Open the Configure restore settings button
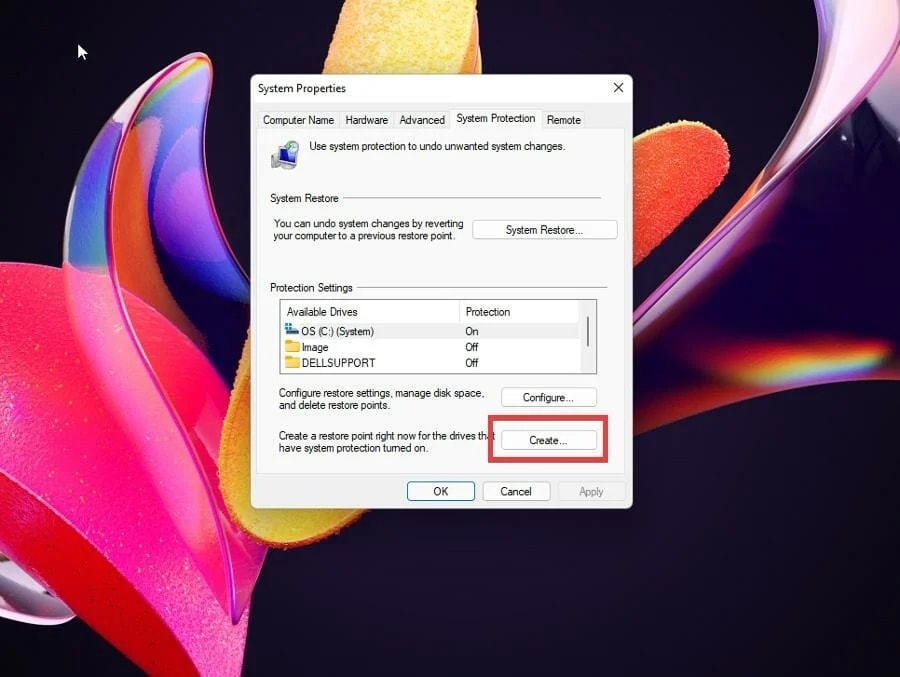The image size is (900, 677). point(548,397)
